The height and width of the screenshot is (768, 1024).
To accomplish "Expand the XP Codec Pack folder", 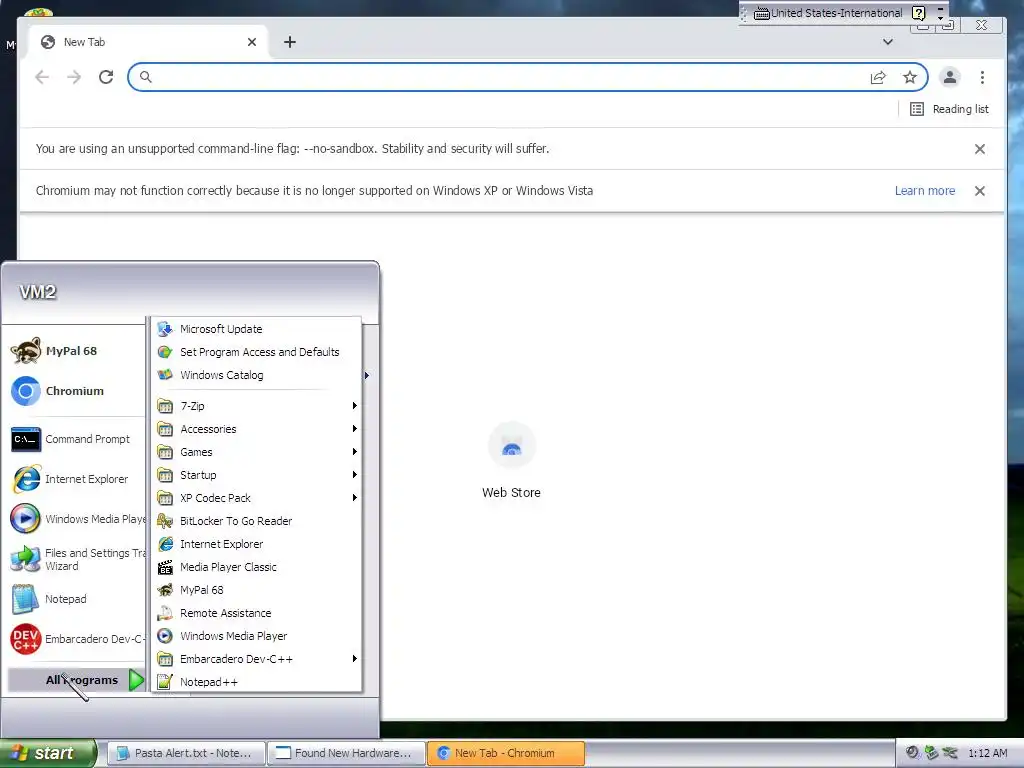I will pos(257,498).
